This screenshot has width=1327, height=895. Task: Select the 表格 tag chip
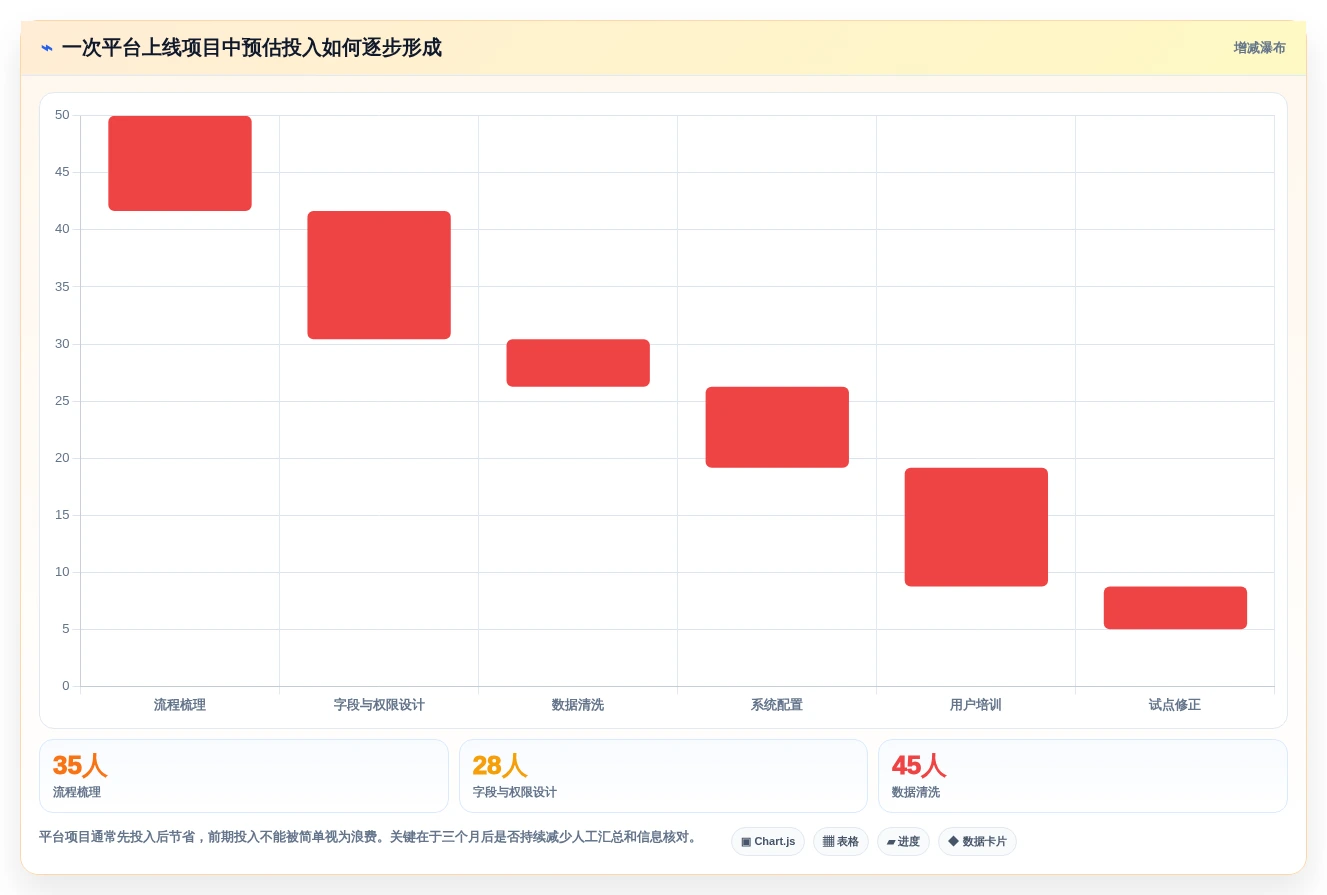pyautogui.click(x=841, y=842)
